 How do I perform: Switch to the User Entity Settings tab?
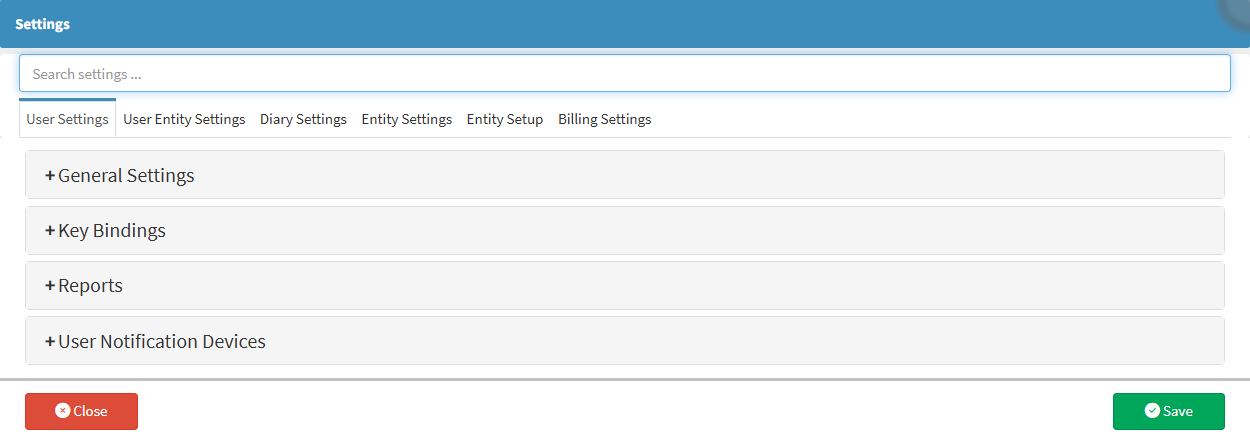184,119
